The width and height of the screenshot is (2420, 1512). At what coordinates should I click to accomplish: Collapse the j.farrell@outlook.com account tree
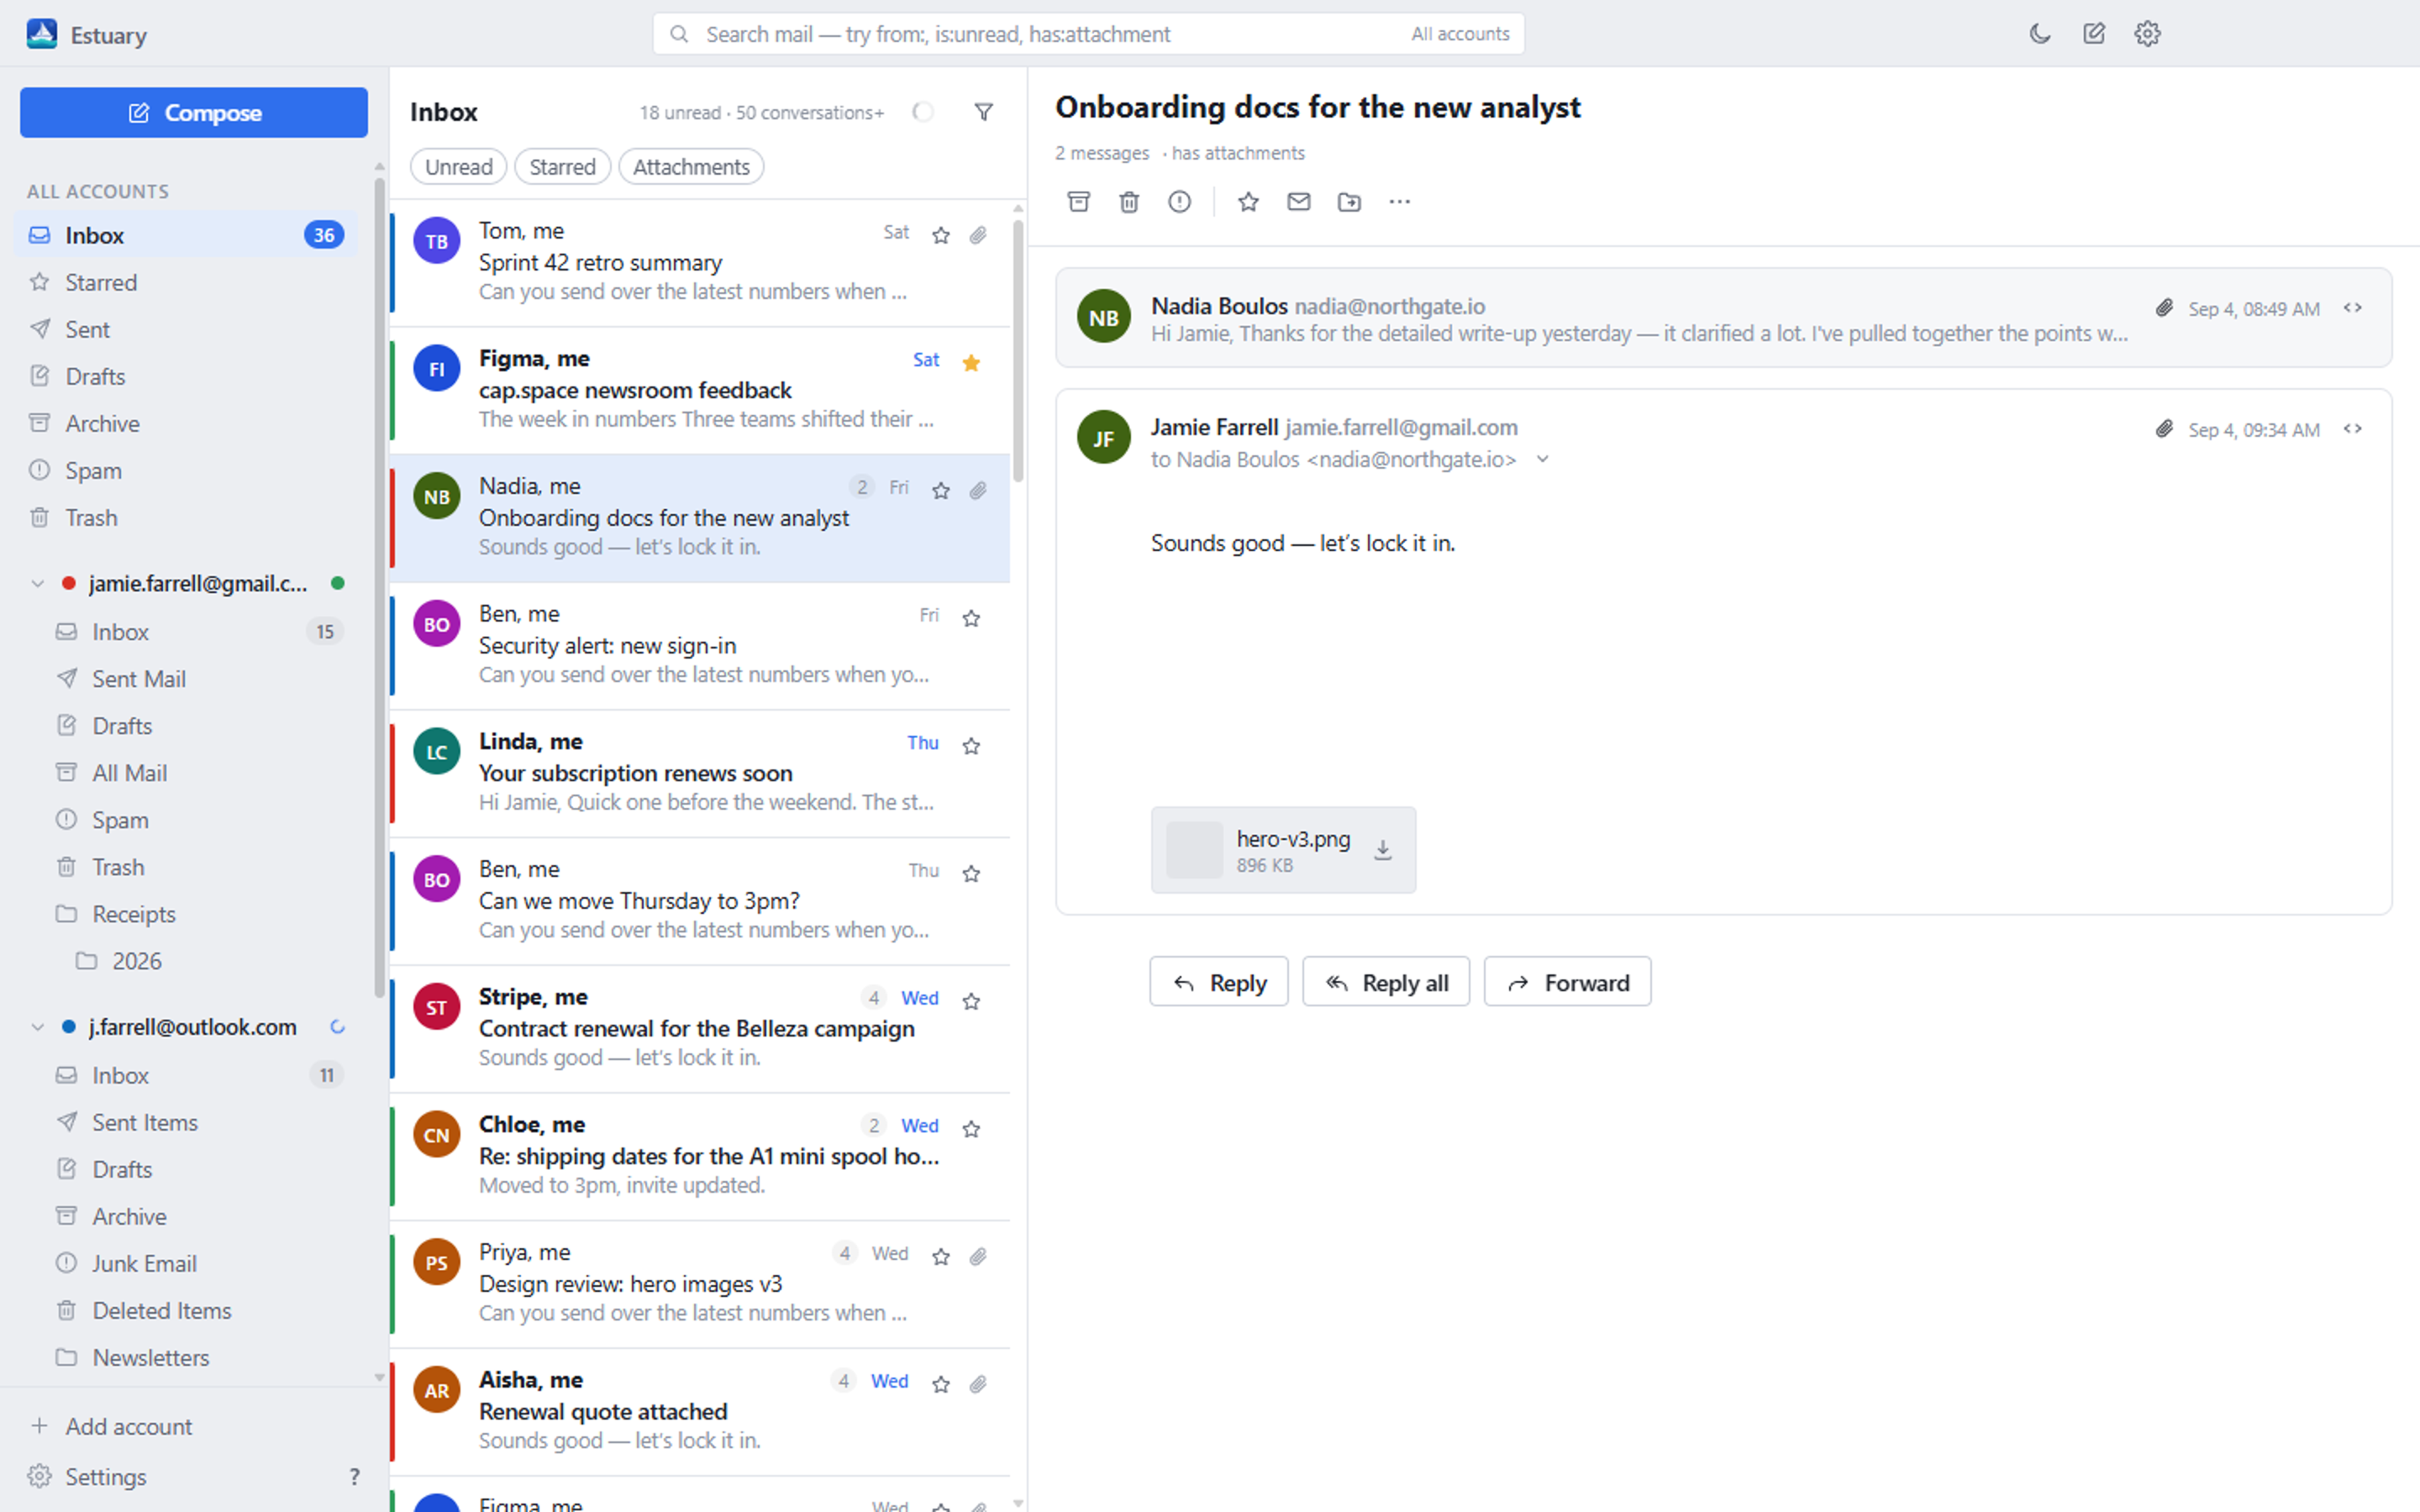tap(37, 1027)
